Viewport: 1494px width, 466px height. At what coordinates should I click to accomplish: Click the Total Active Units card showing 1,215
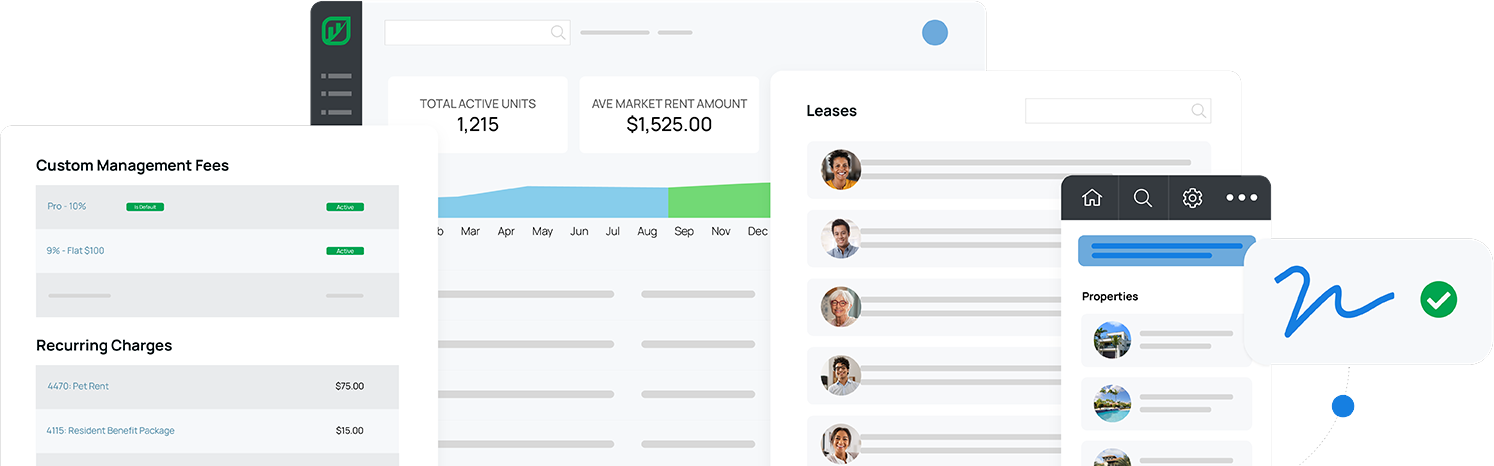tap(478, 115)
